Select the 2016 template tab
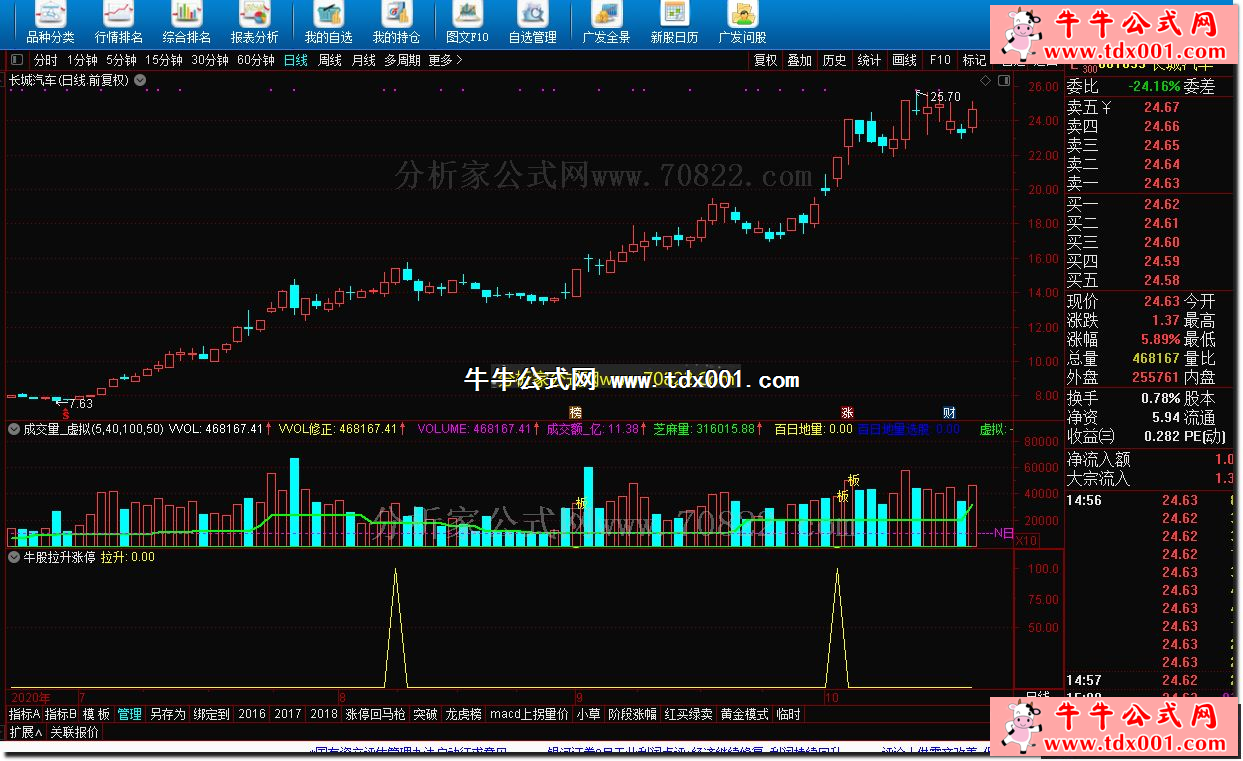The height and width of the screenshot is (761, 1243). pos(252,714)
